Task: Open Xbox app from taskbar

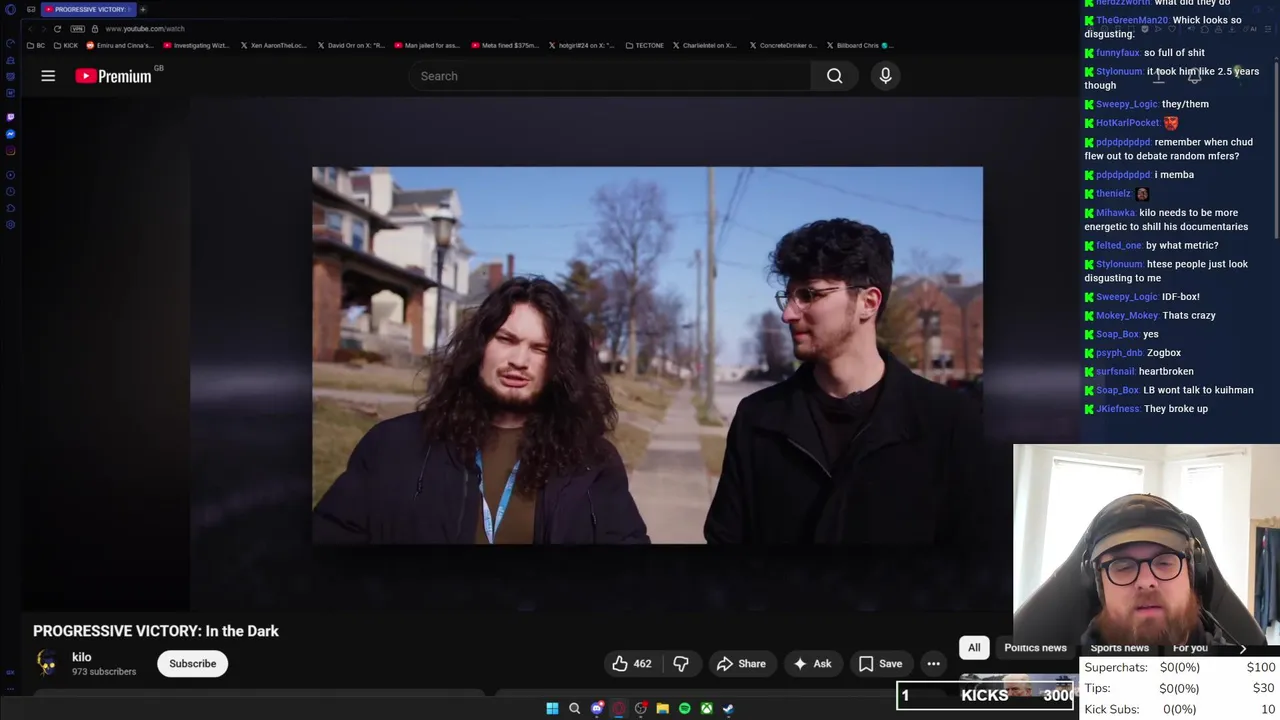Action: pyautogui.click(x=706, y=709)
